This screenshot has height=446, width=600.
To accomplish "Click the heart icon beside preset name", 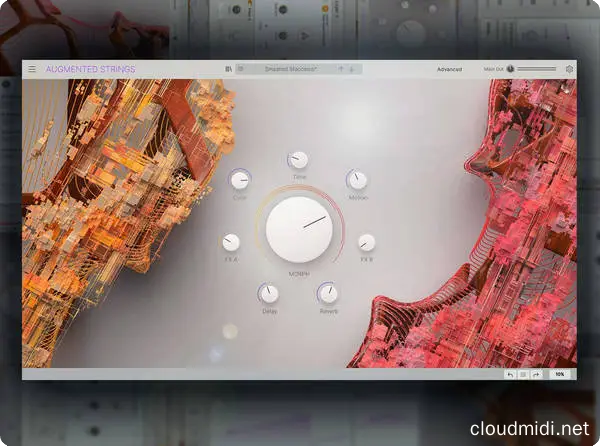I will point(241,70).
